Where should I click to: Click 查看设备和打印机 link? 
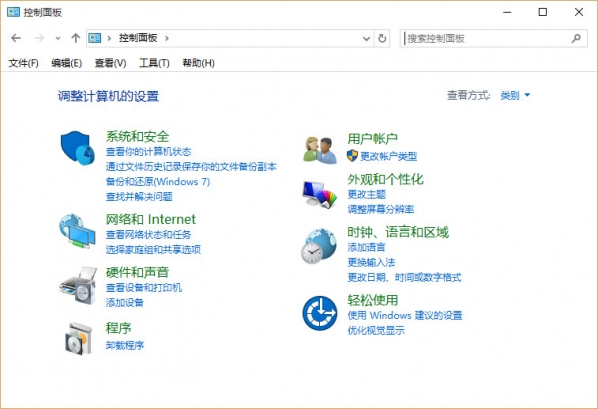(144, 287)
